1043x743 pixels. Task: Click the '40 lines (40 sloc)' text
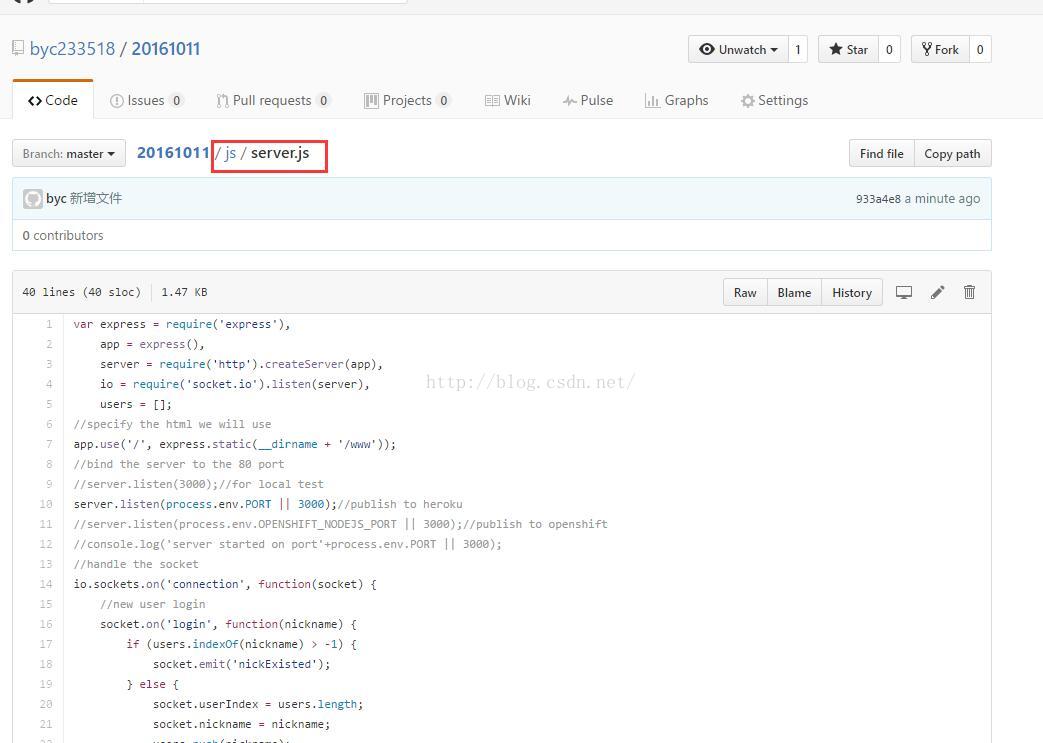82,292
